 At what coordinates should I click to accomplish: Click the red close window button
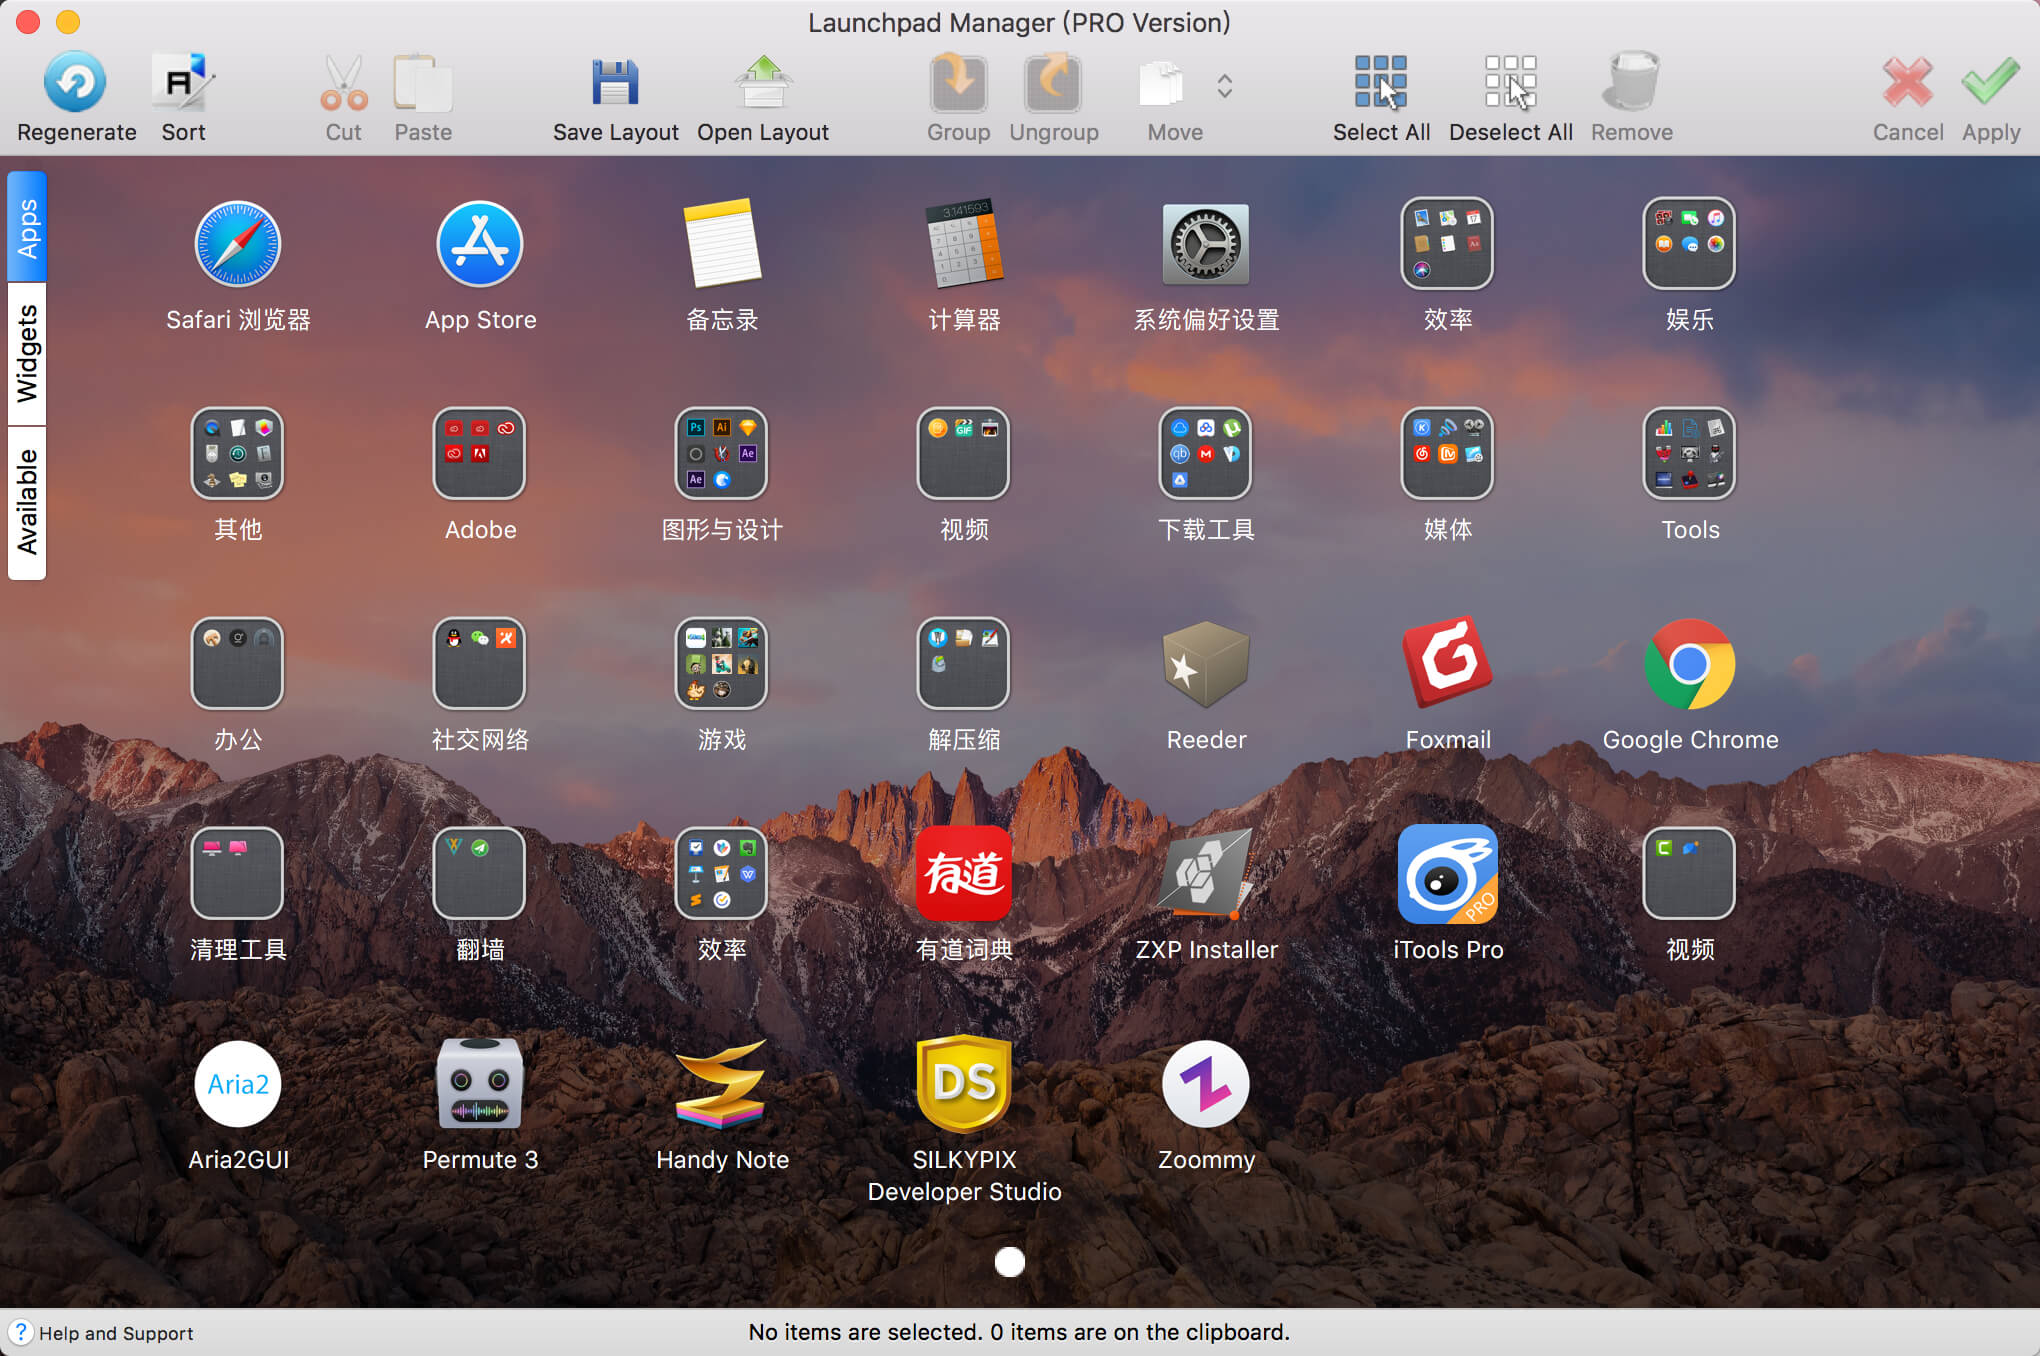pos(28,22)
